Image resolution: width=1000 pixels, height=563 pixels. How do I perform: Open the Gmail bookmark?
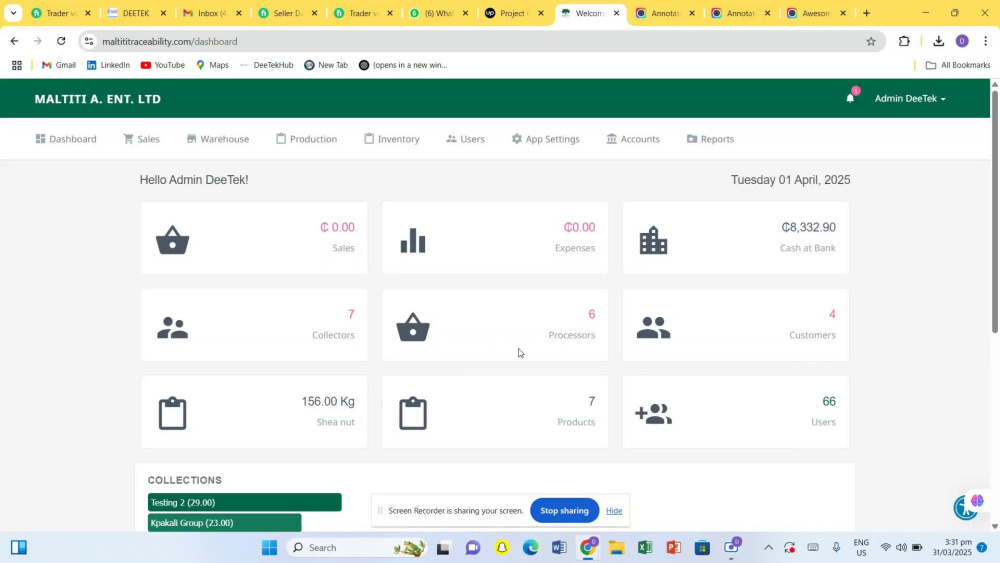[59, 65]
